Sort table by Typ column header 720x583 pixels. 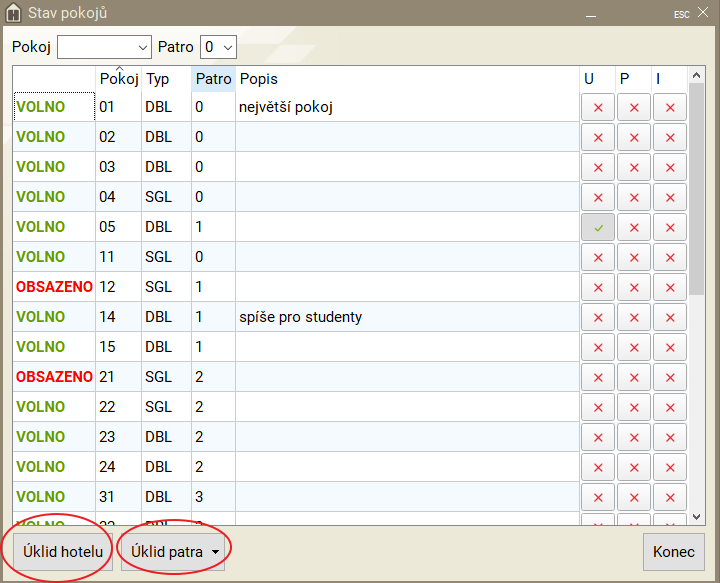(158, 79)
